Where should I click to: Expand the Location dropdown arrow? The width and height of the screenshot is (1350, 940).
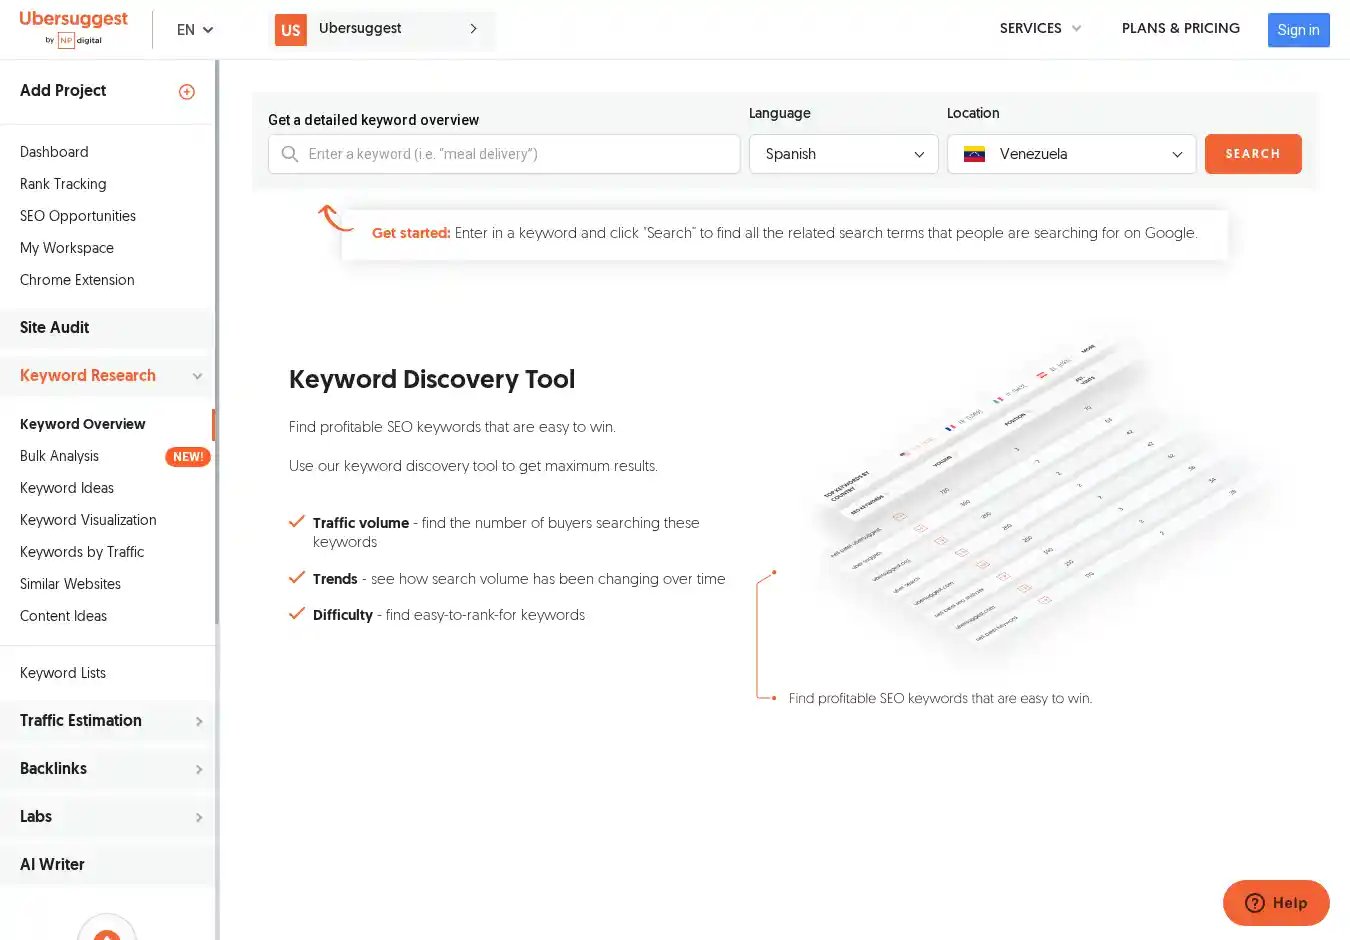point(1177,154)
